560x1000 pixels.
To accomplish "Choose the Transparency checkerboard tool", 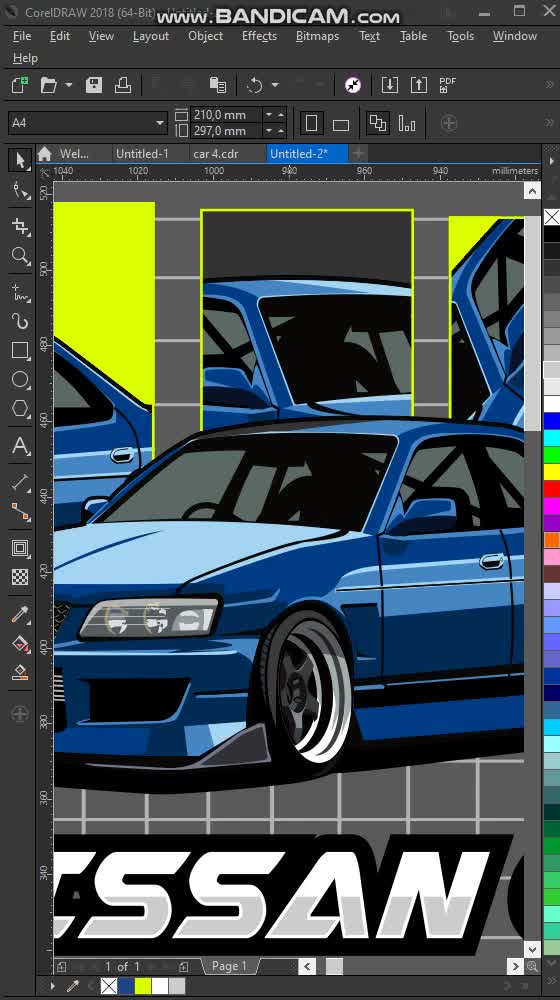I will [20, 577].
